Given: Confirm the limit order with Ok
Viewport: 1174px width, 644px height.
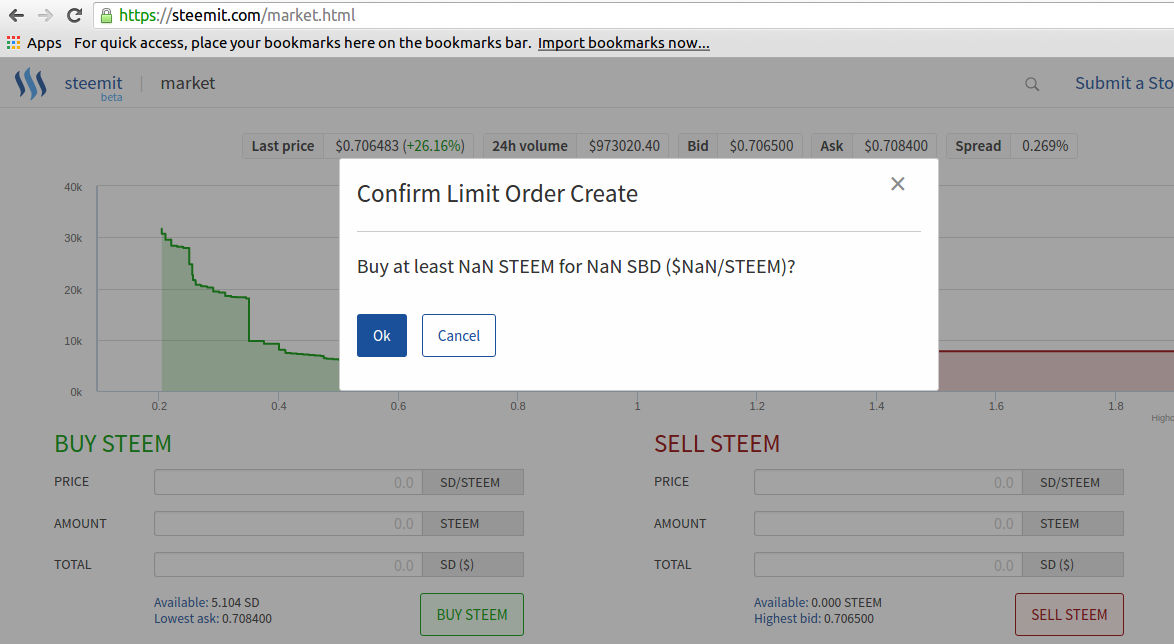Looking at the screenshot, I should point(382,335).
